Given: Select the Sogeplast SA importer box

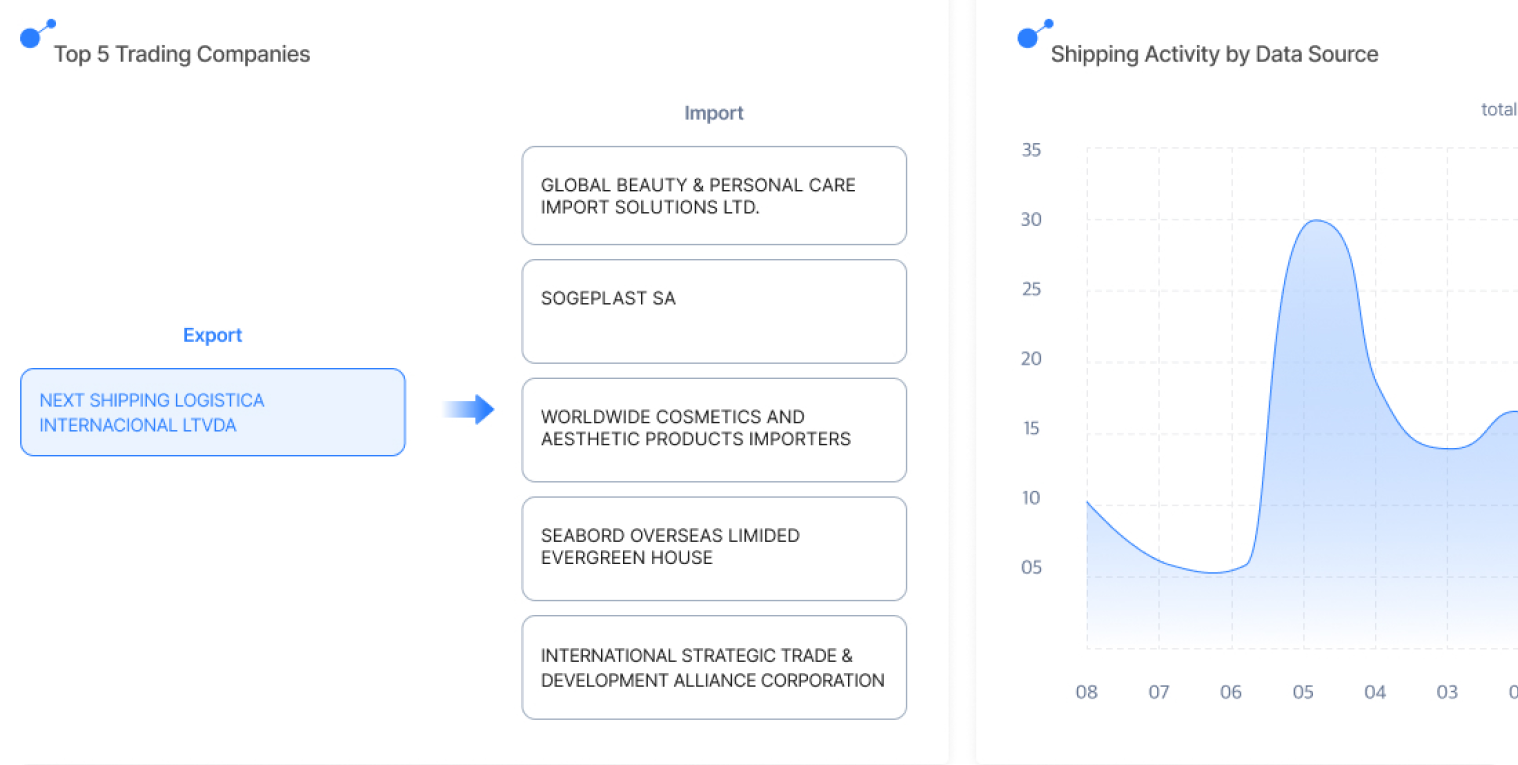Looking at the screenshot, I should click(x=713, y=311).
